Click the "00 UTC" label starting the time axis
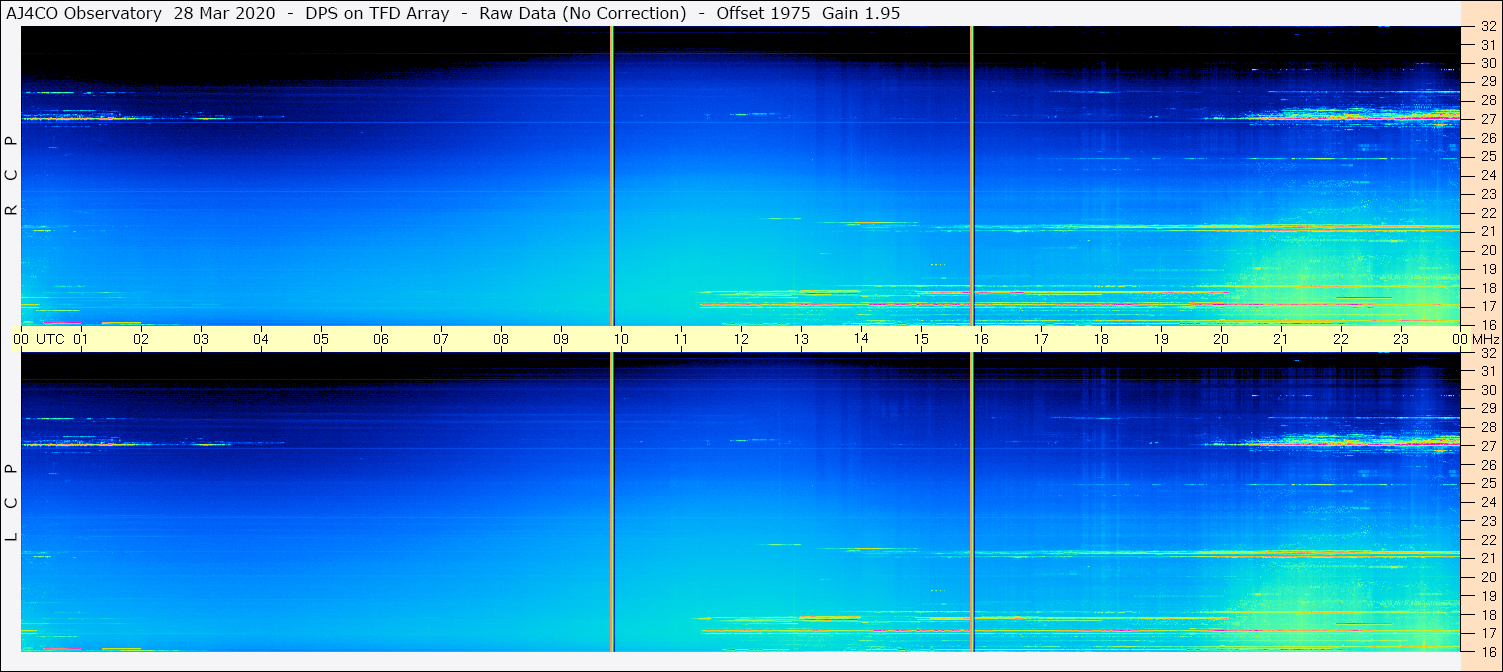 coord(39,339)
